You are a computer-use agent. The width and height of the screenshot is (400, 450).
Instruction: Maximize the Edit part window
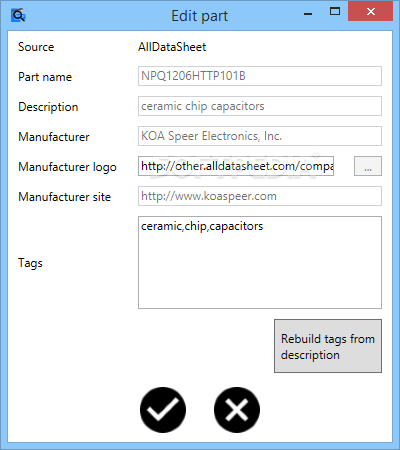[335, 12]
